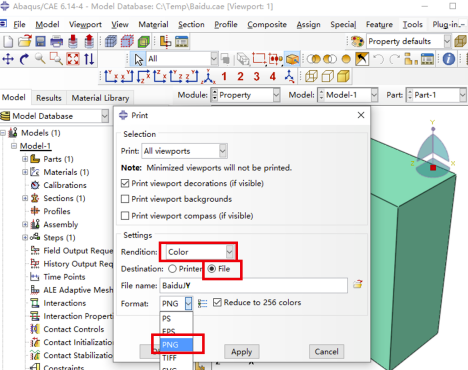Viewport: 468px width, 370px height.
Task: Click the undo arrow icon
Action: coord(378,59)
